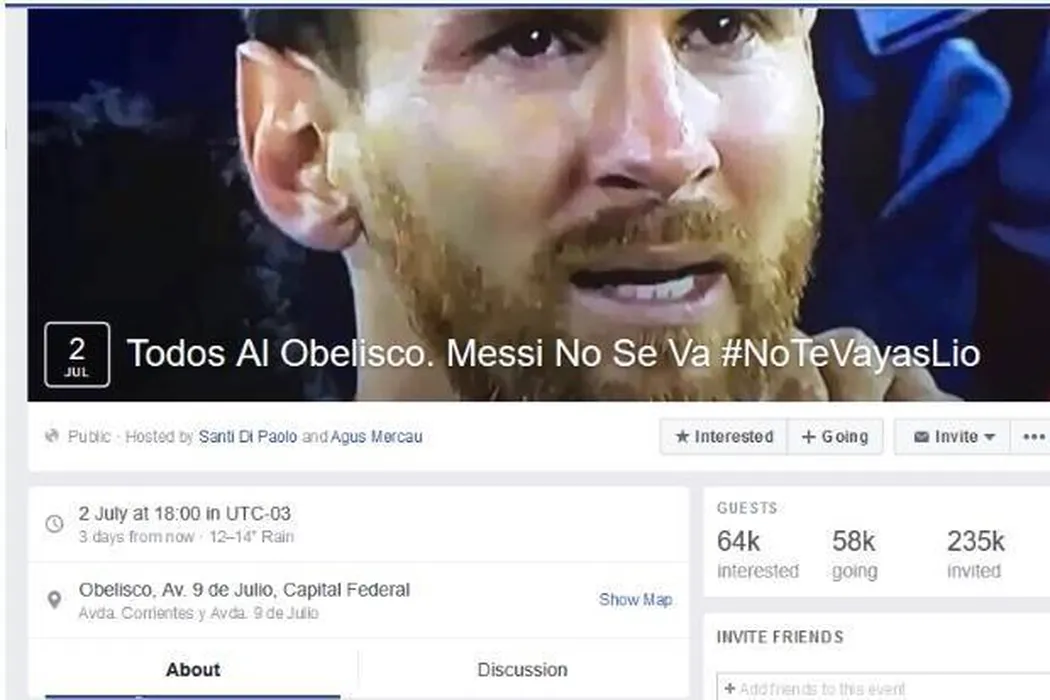The height and width of the screenshot is (700, 1050).
Task: Click the star icon on Interested
Action: [682, 437]
